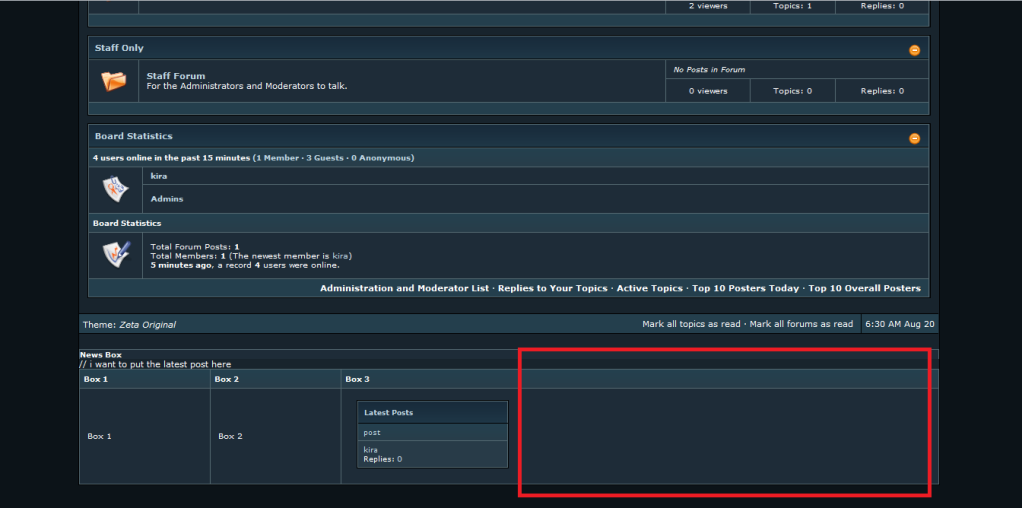Collapse the Staff Only category

pos(914,50)
